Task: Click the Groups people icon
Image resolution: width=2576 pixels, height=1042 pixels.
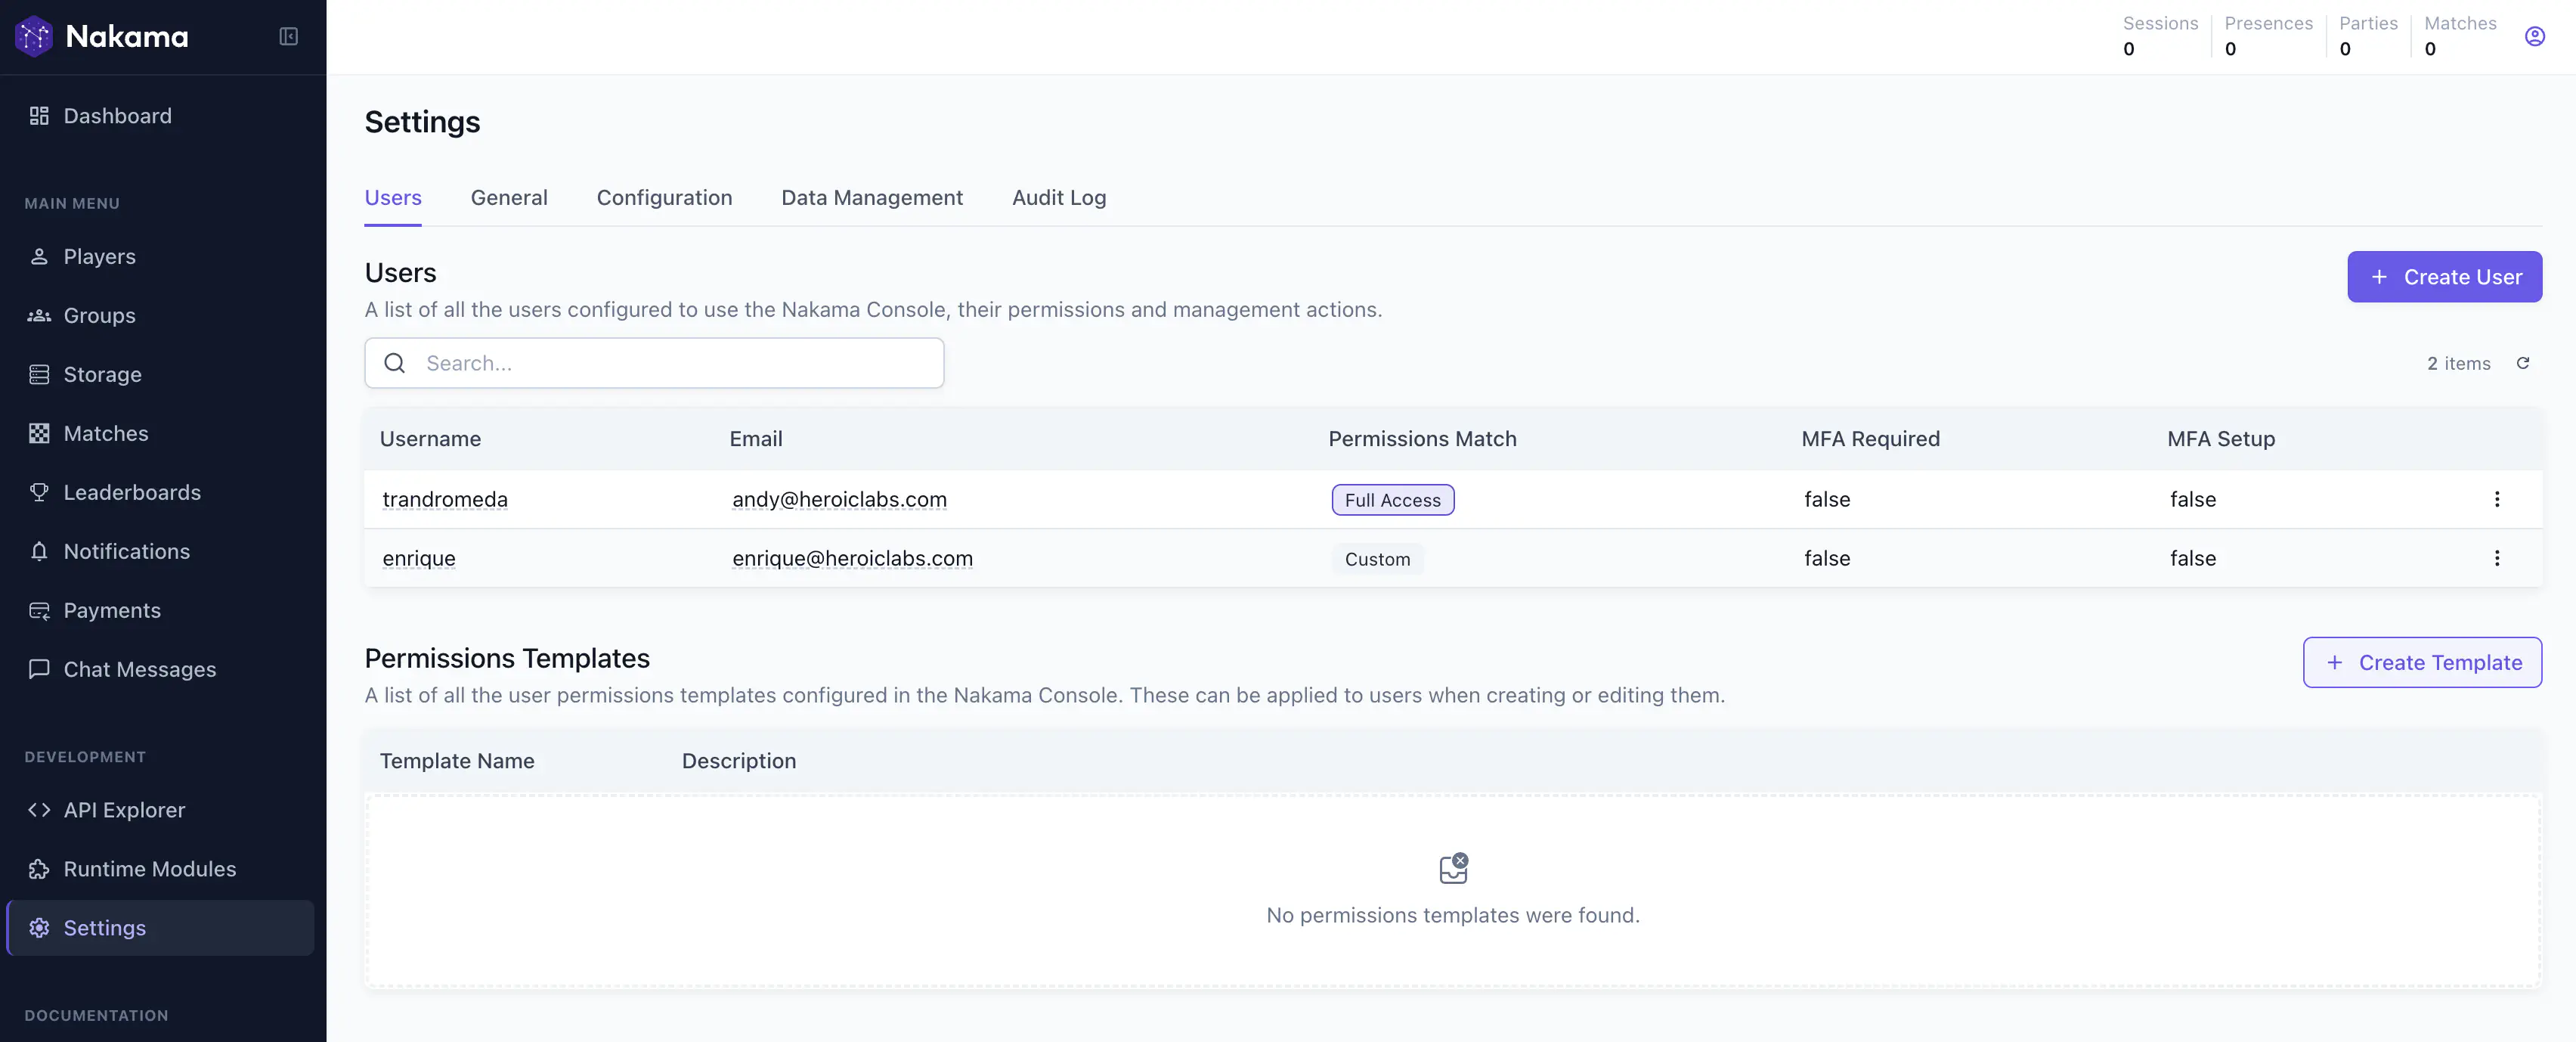Action: click(x=39, y=316)
